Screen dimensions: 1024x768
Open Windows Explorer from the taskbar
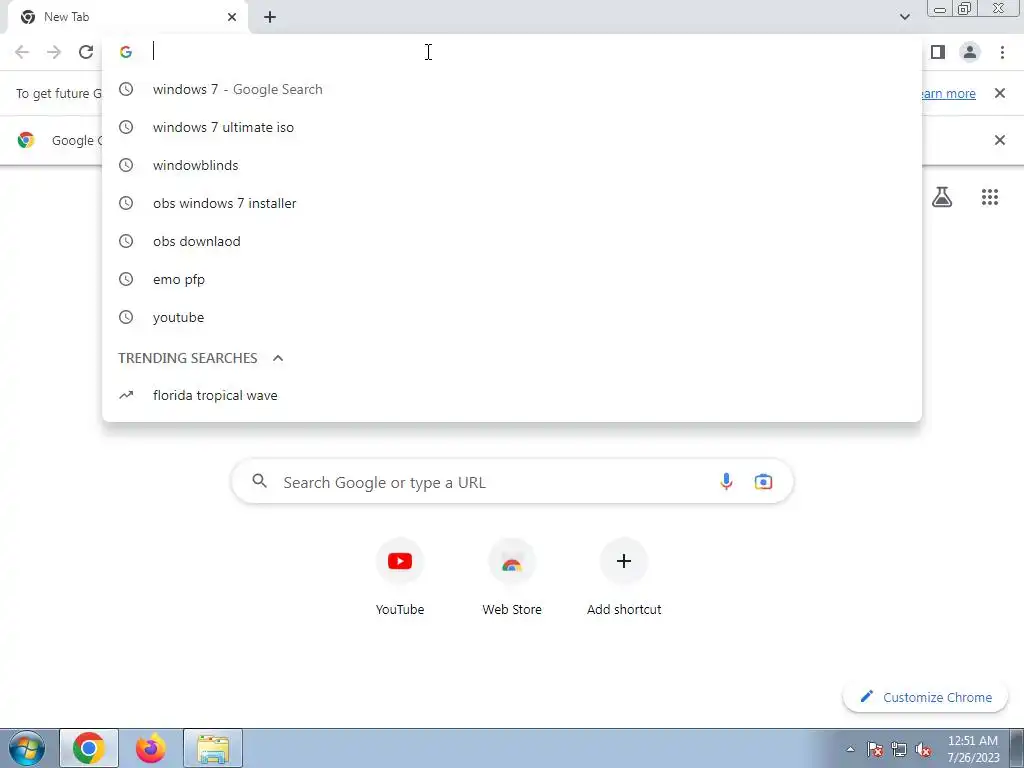click(x=213, y=748)
